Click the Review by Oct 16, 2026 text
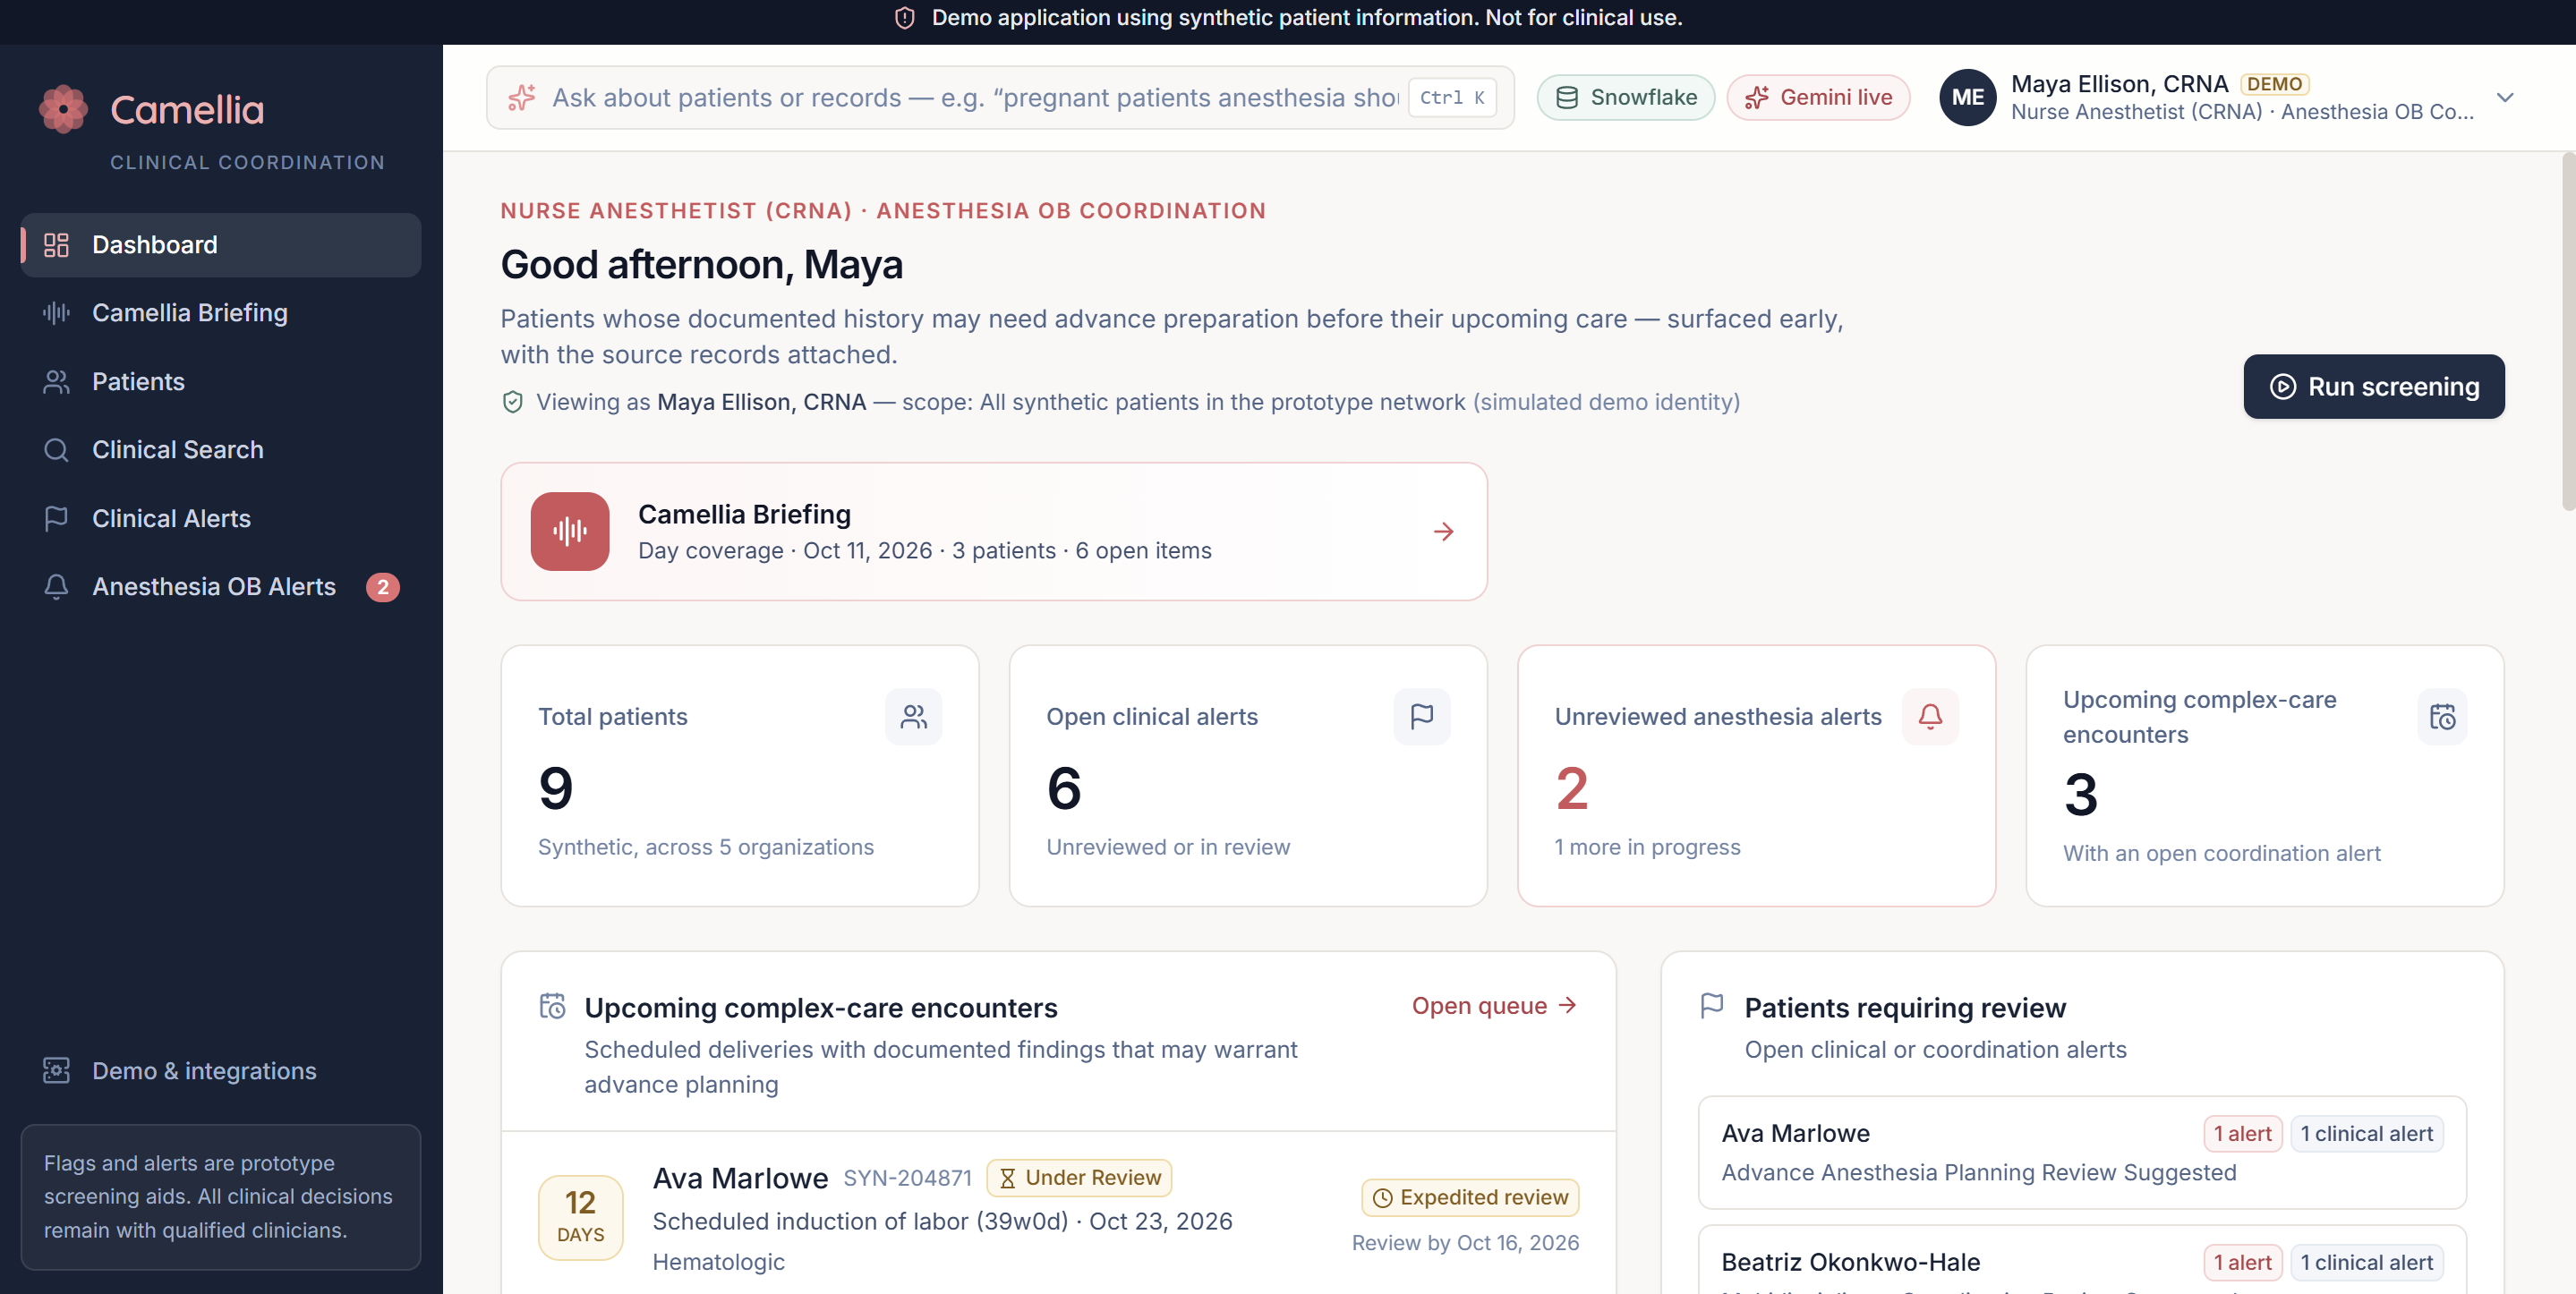Screen dimensions: 2576x1294 (1465, 1243)
